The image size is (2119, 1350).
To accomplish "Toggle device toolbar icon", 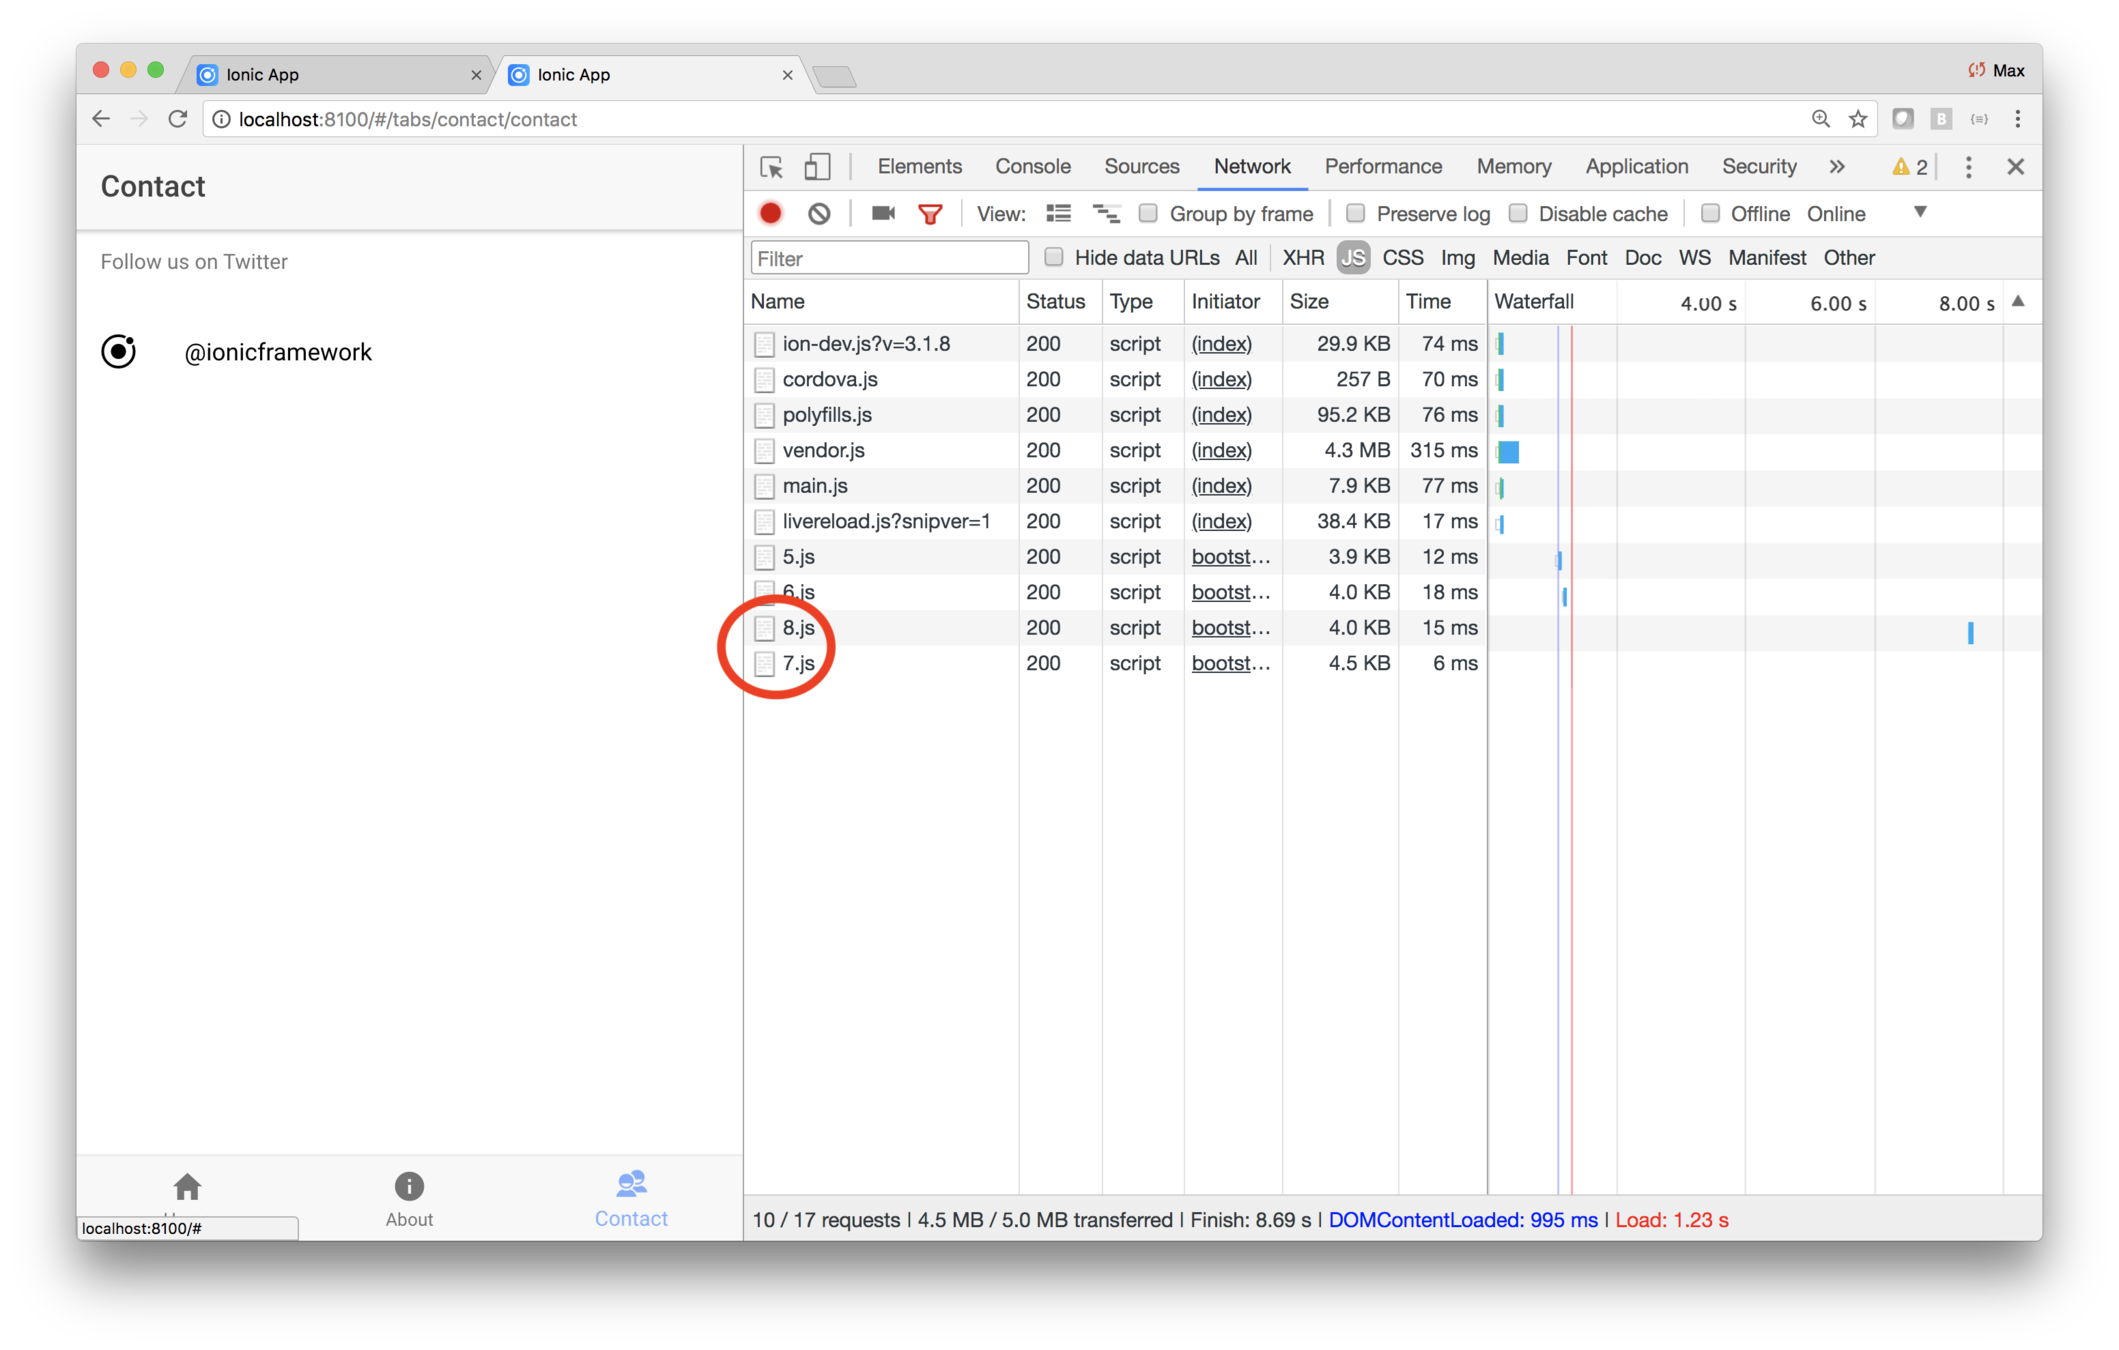I will click(817, 167).
